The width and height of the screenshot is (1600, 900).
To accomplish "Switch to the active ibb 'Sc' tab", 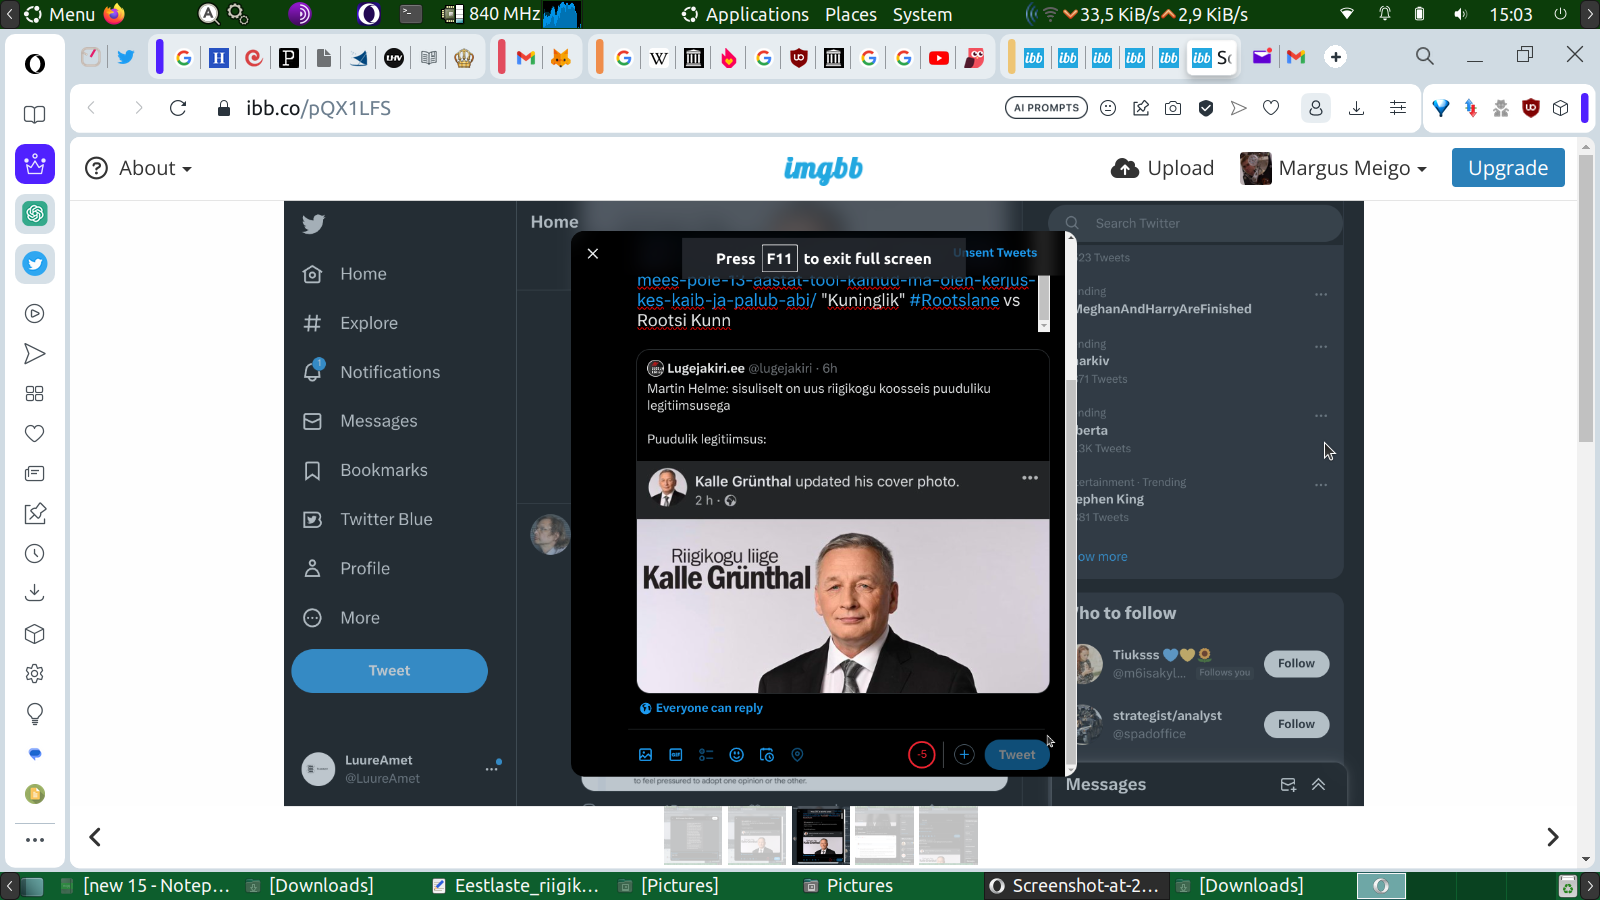I will [1212, 58].
